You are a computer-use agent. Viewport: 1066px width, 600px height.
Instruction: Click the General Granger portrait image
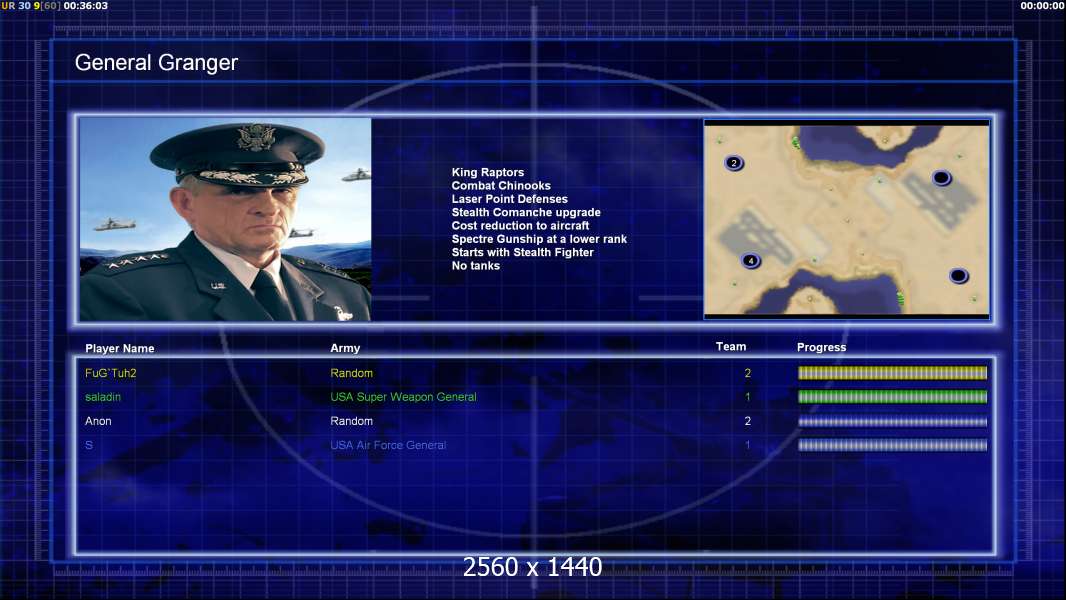225,219
